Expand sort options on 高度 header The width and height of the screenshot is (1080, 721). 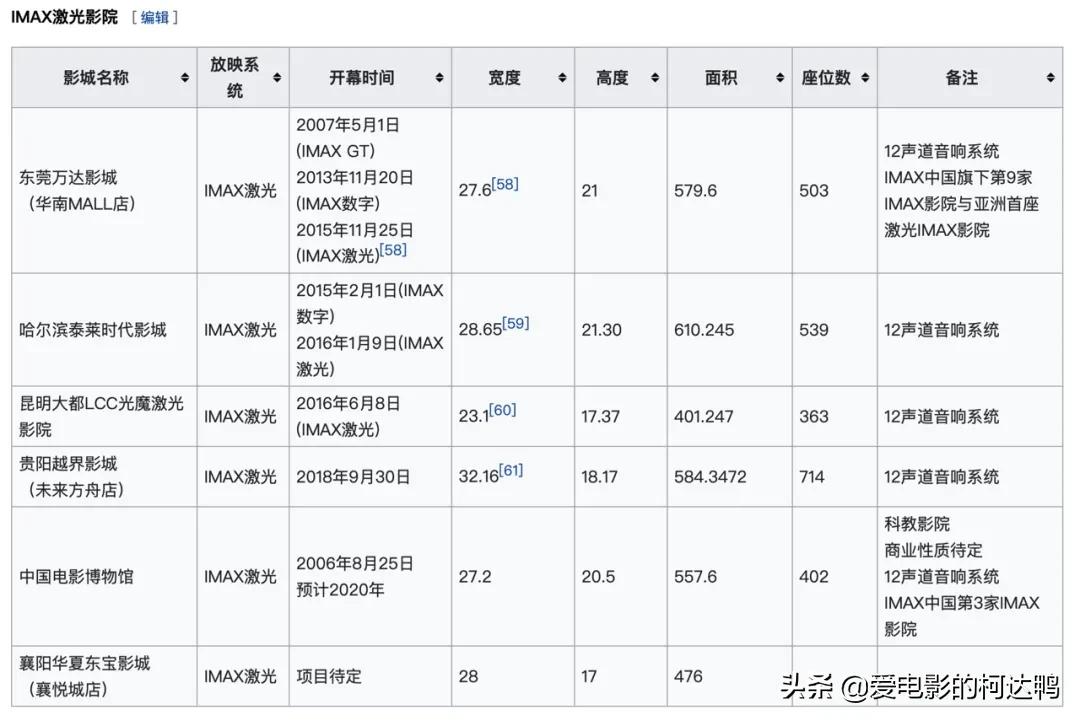click(654, 77)
